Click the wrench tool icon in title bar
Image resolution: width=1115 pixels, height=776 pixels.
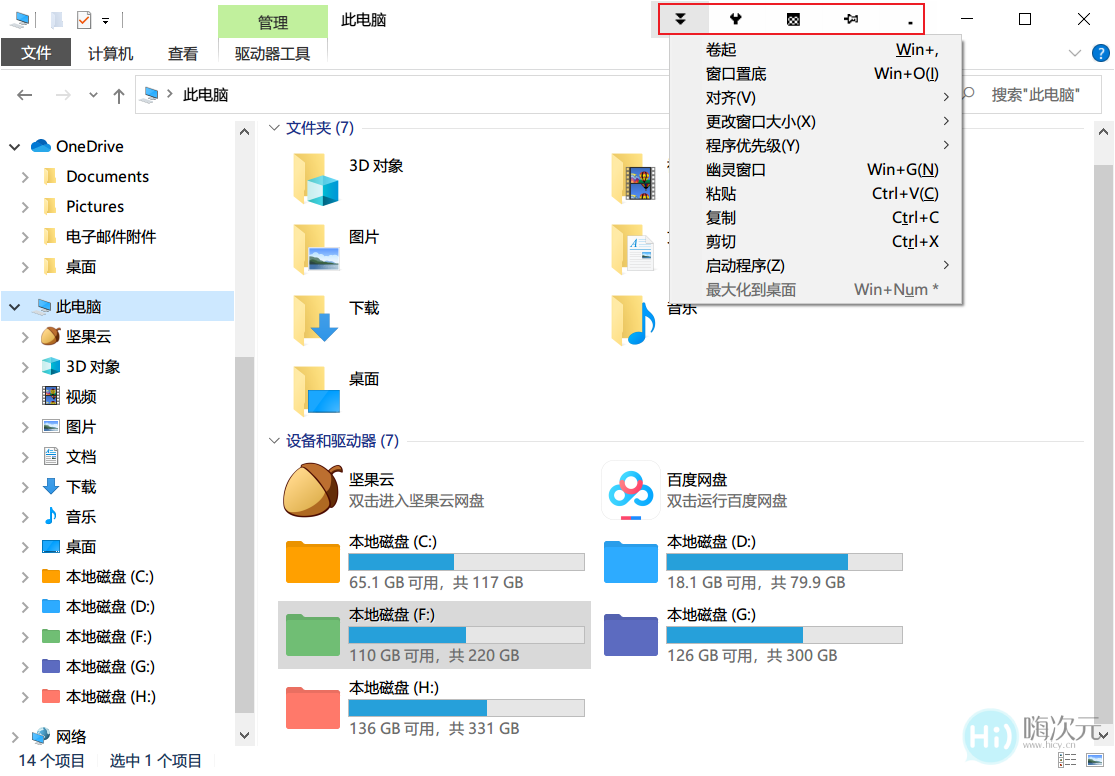pyautogui.click(x=735, y=19)
